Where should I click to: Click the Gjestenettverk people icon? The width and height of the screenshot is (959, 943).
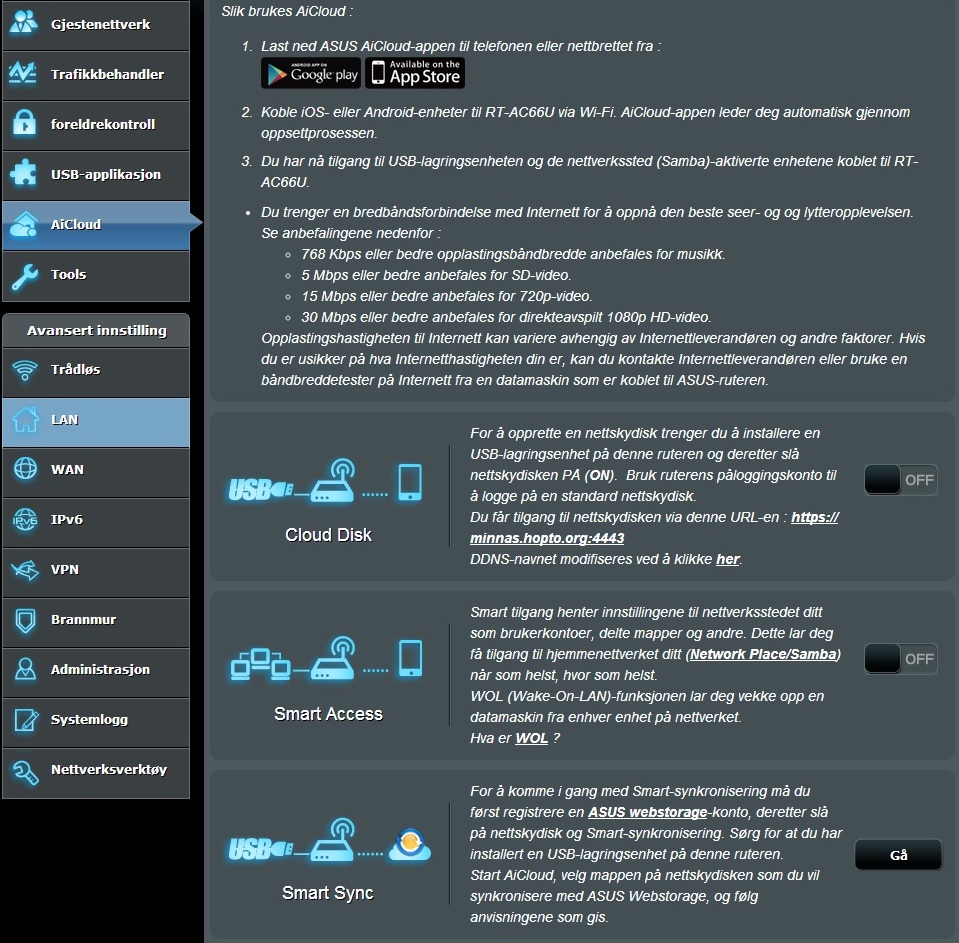pos(24,21)
